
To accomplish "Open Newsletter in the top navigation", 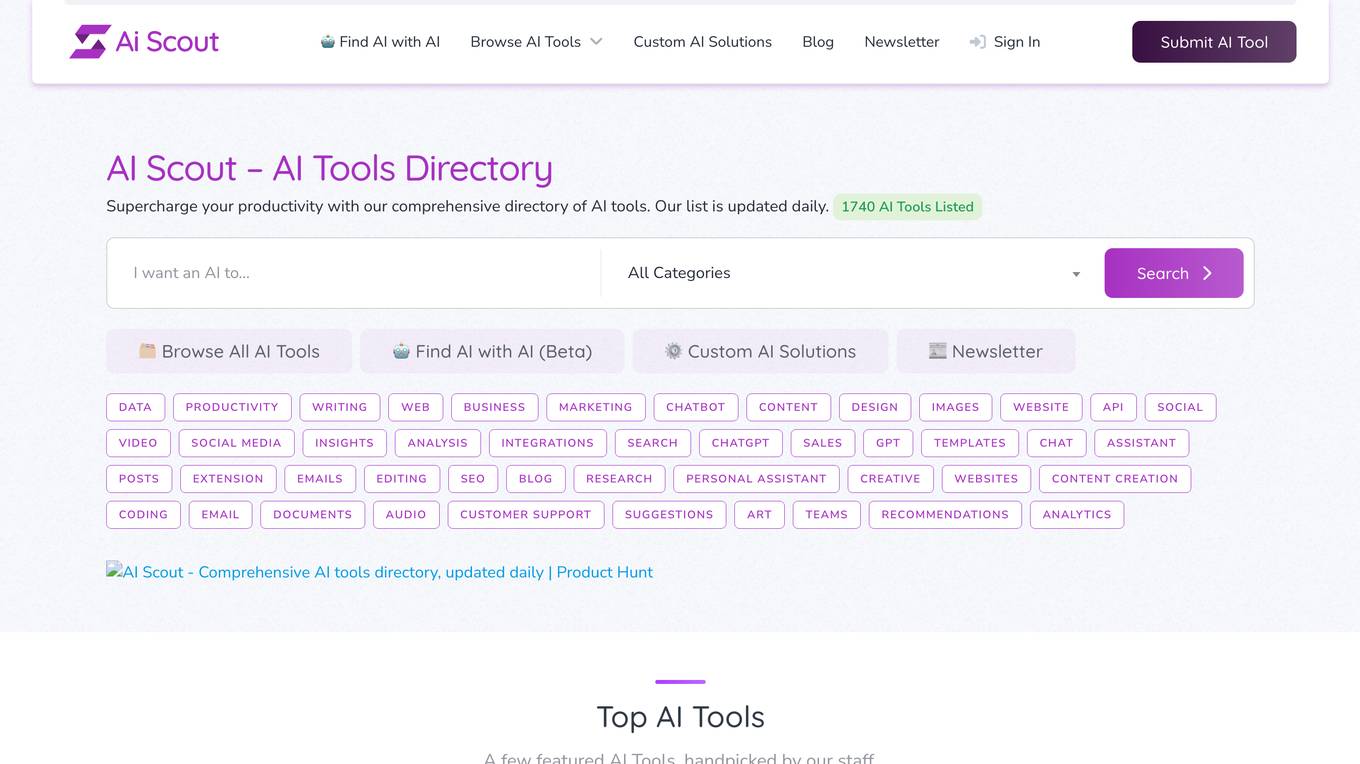I will 902,42.
